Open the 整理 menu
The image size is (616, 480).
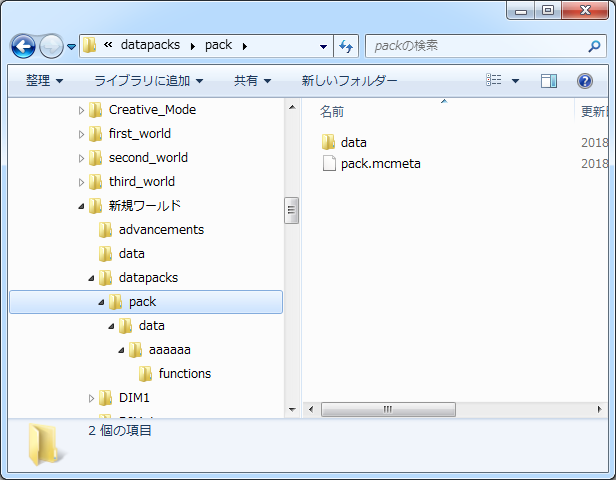coord(44,81)
